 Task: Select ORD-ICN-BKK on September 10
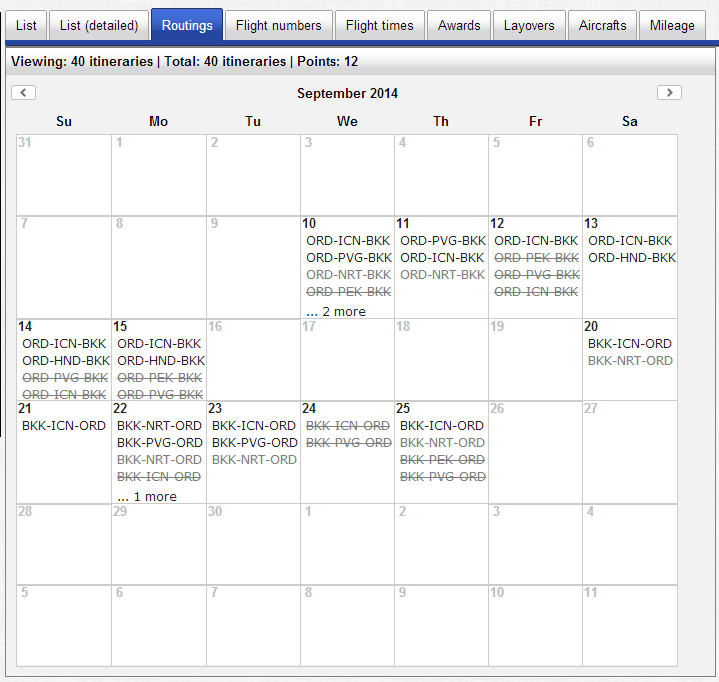(348, 241)
